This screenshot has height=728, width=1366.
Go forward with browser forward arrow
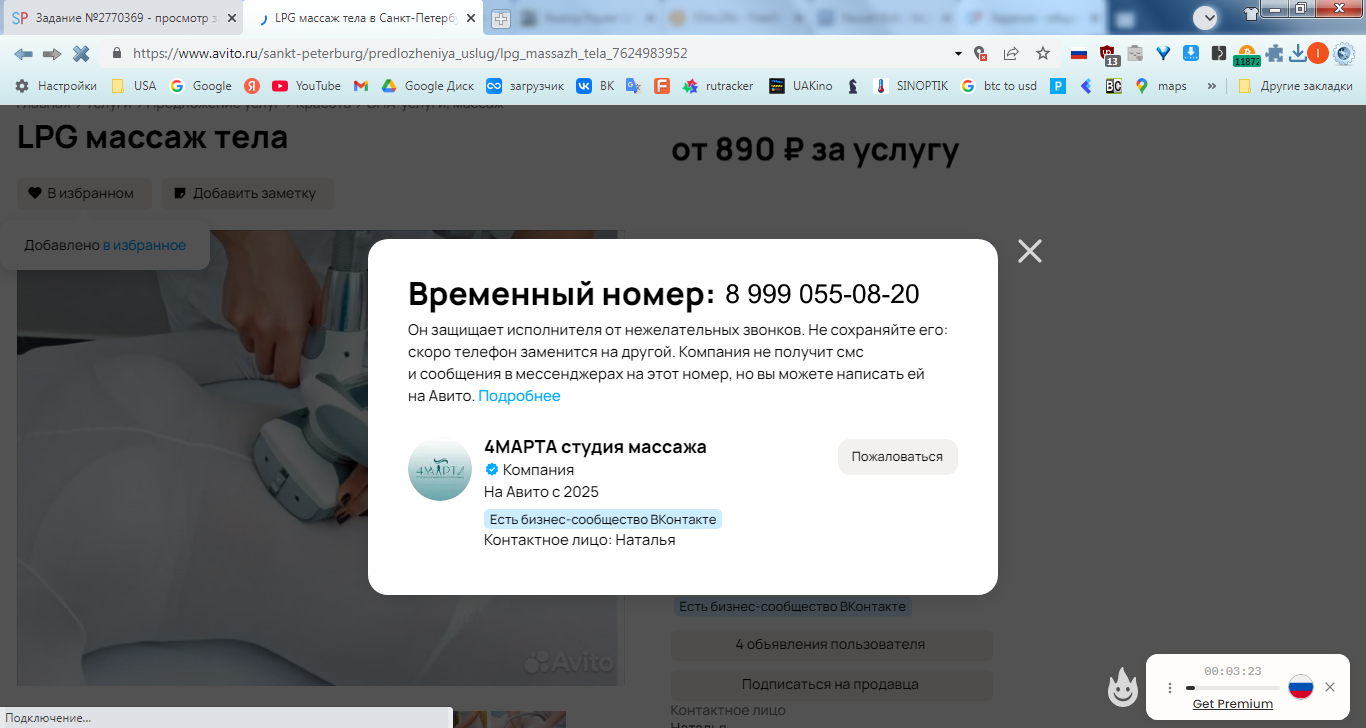click(52, 53)
